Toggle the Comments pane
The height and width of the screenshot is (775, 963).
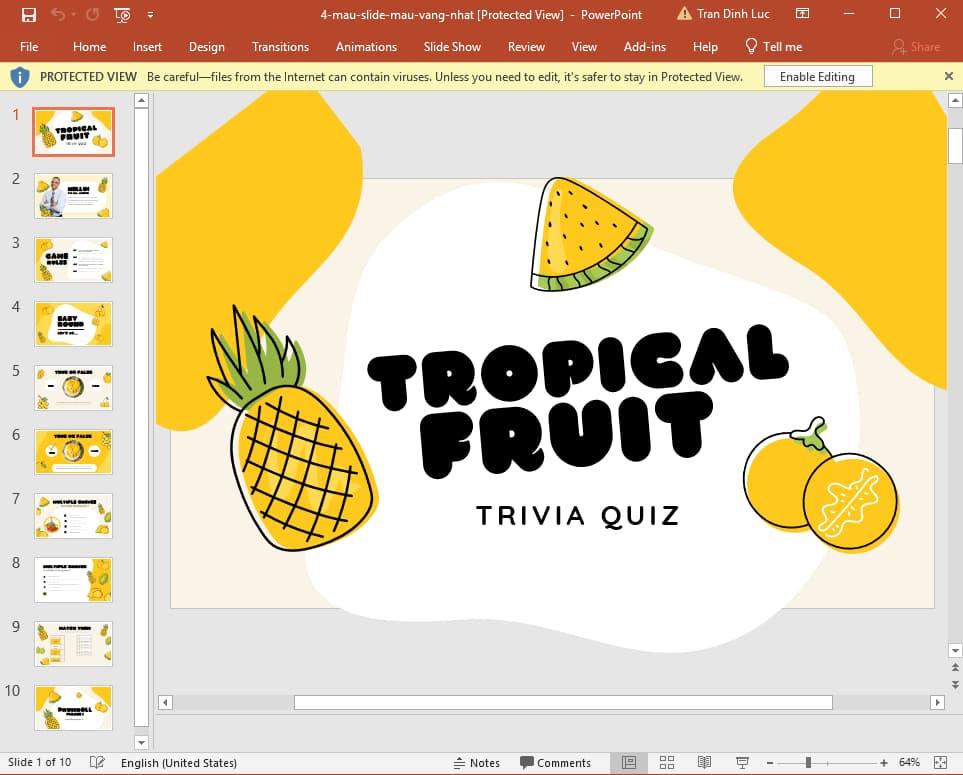[x=557, y=762]
